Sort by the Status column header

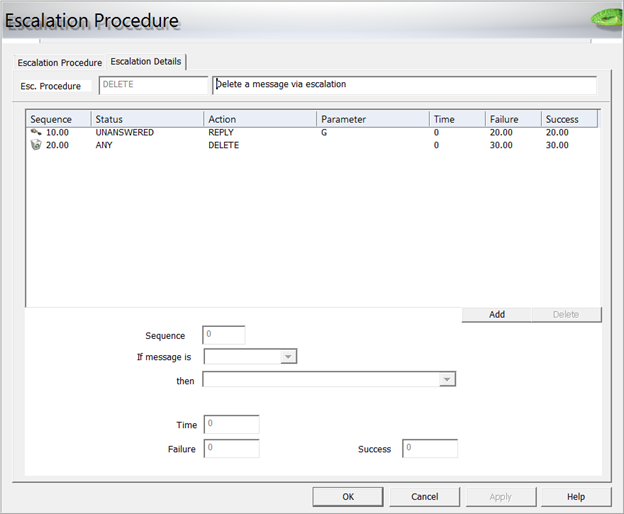pos(147,119)
